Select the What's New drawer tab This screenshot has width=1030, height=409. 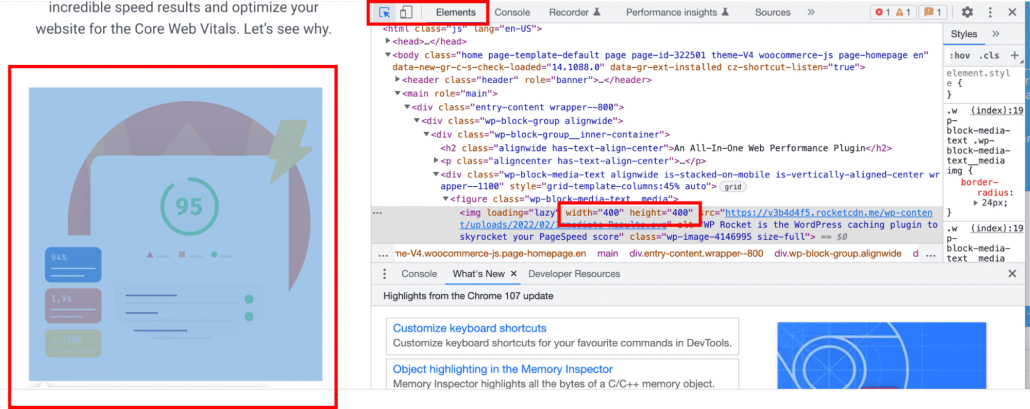pos(478,274)
